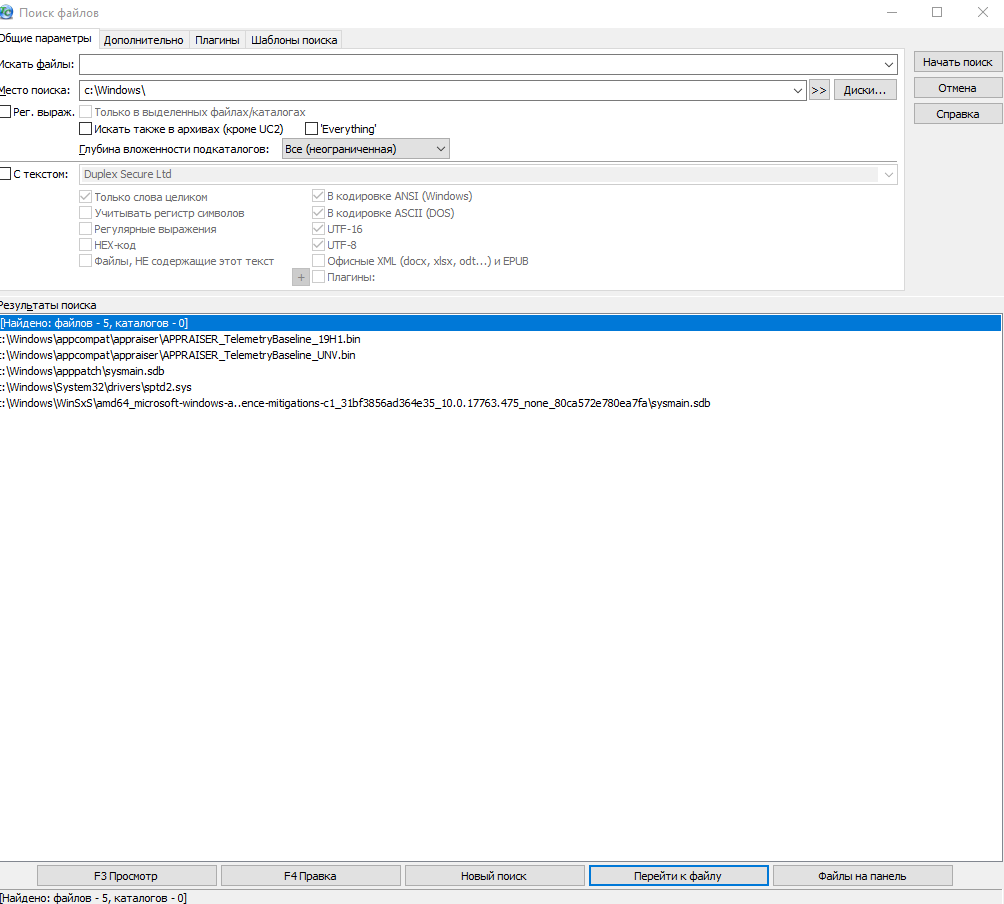Click the Total Commander icon in title bar
Viewport: 1004px width, 904px height.
6,12
